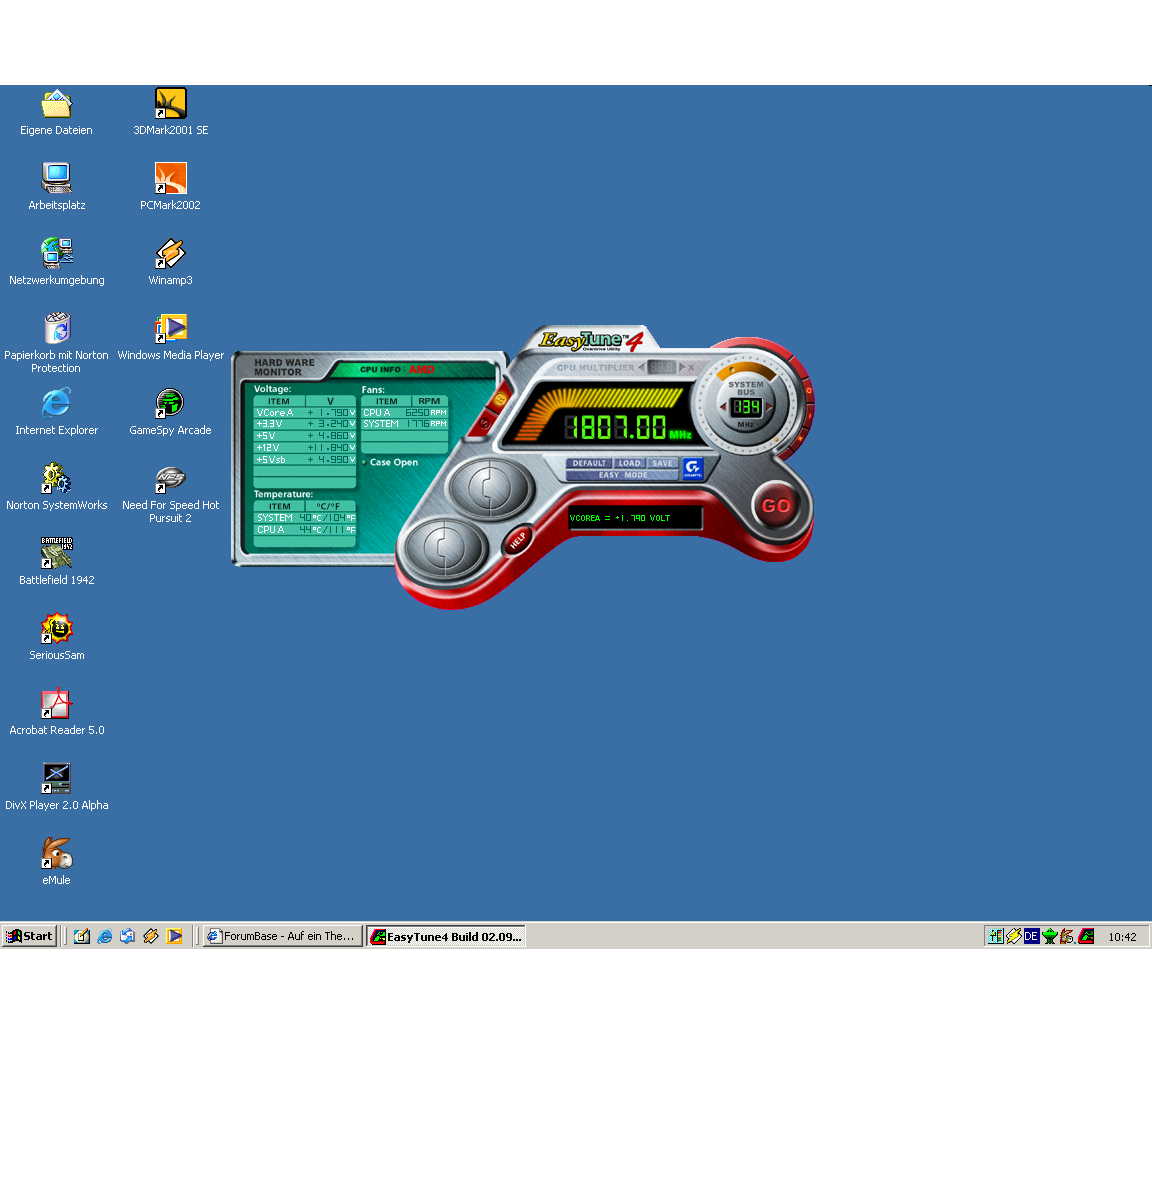Screen dimensions: 1152x1200
Task: Select the CPU A temperature row
Action: pyautogui.click(x=305, y=530)
